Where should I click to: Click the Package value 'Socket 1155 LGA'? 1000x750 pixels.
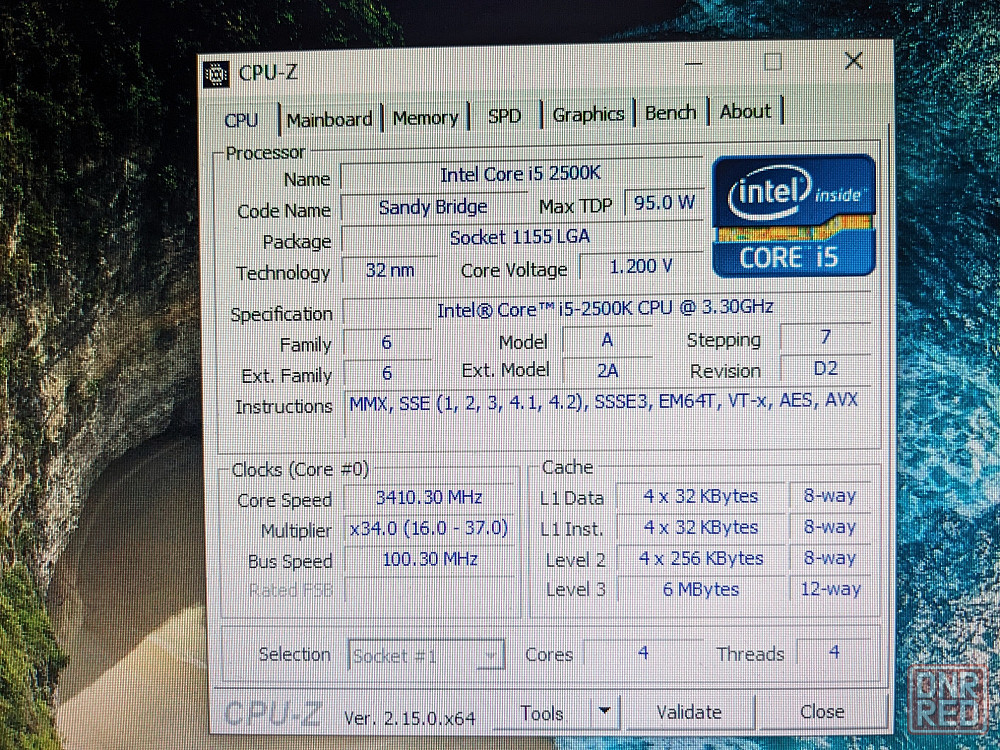click(x=520, y=237)
